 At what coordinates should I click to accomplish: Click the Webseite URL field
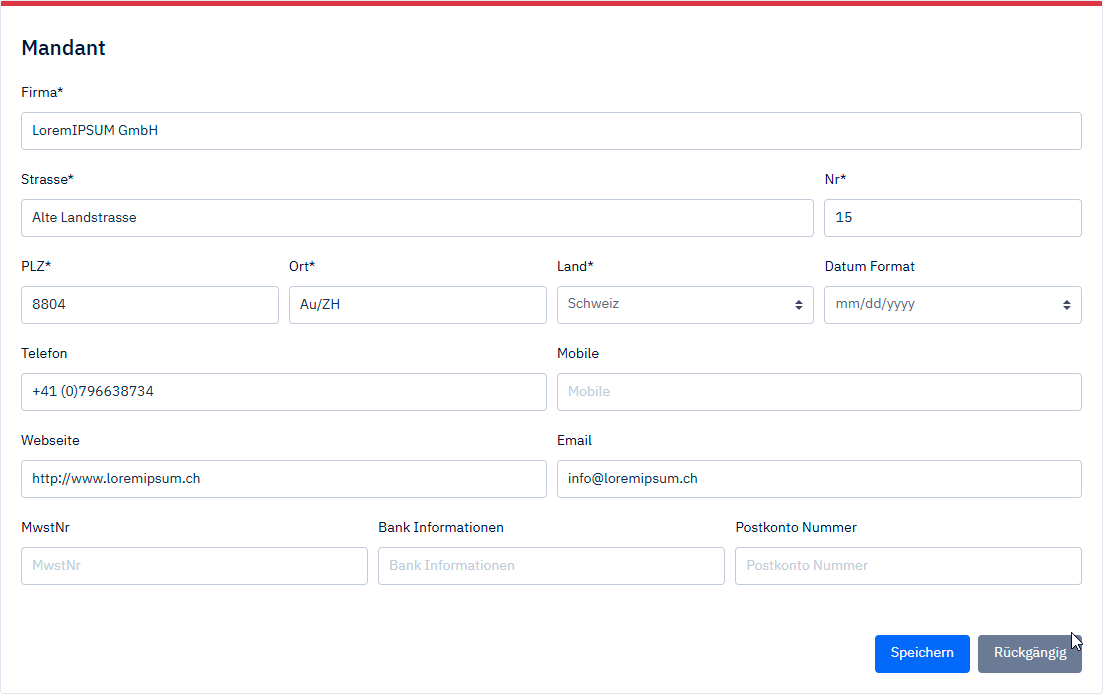[x=283, y=479]
